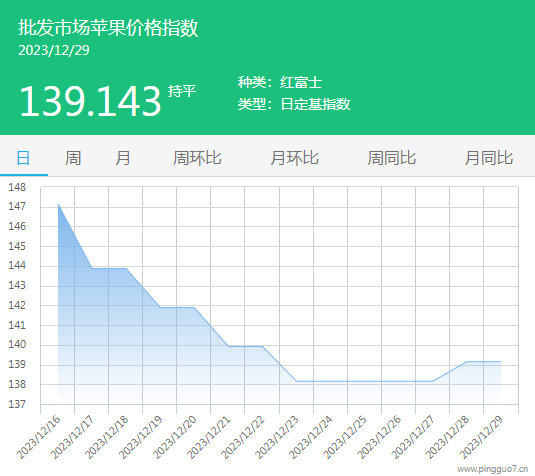
Task: Select the 周环比 tab
Action: tap(197, 158)
